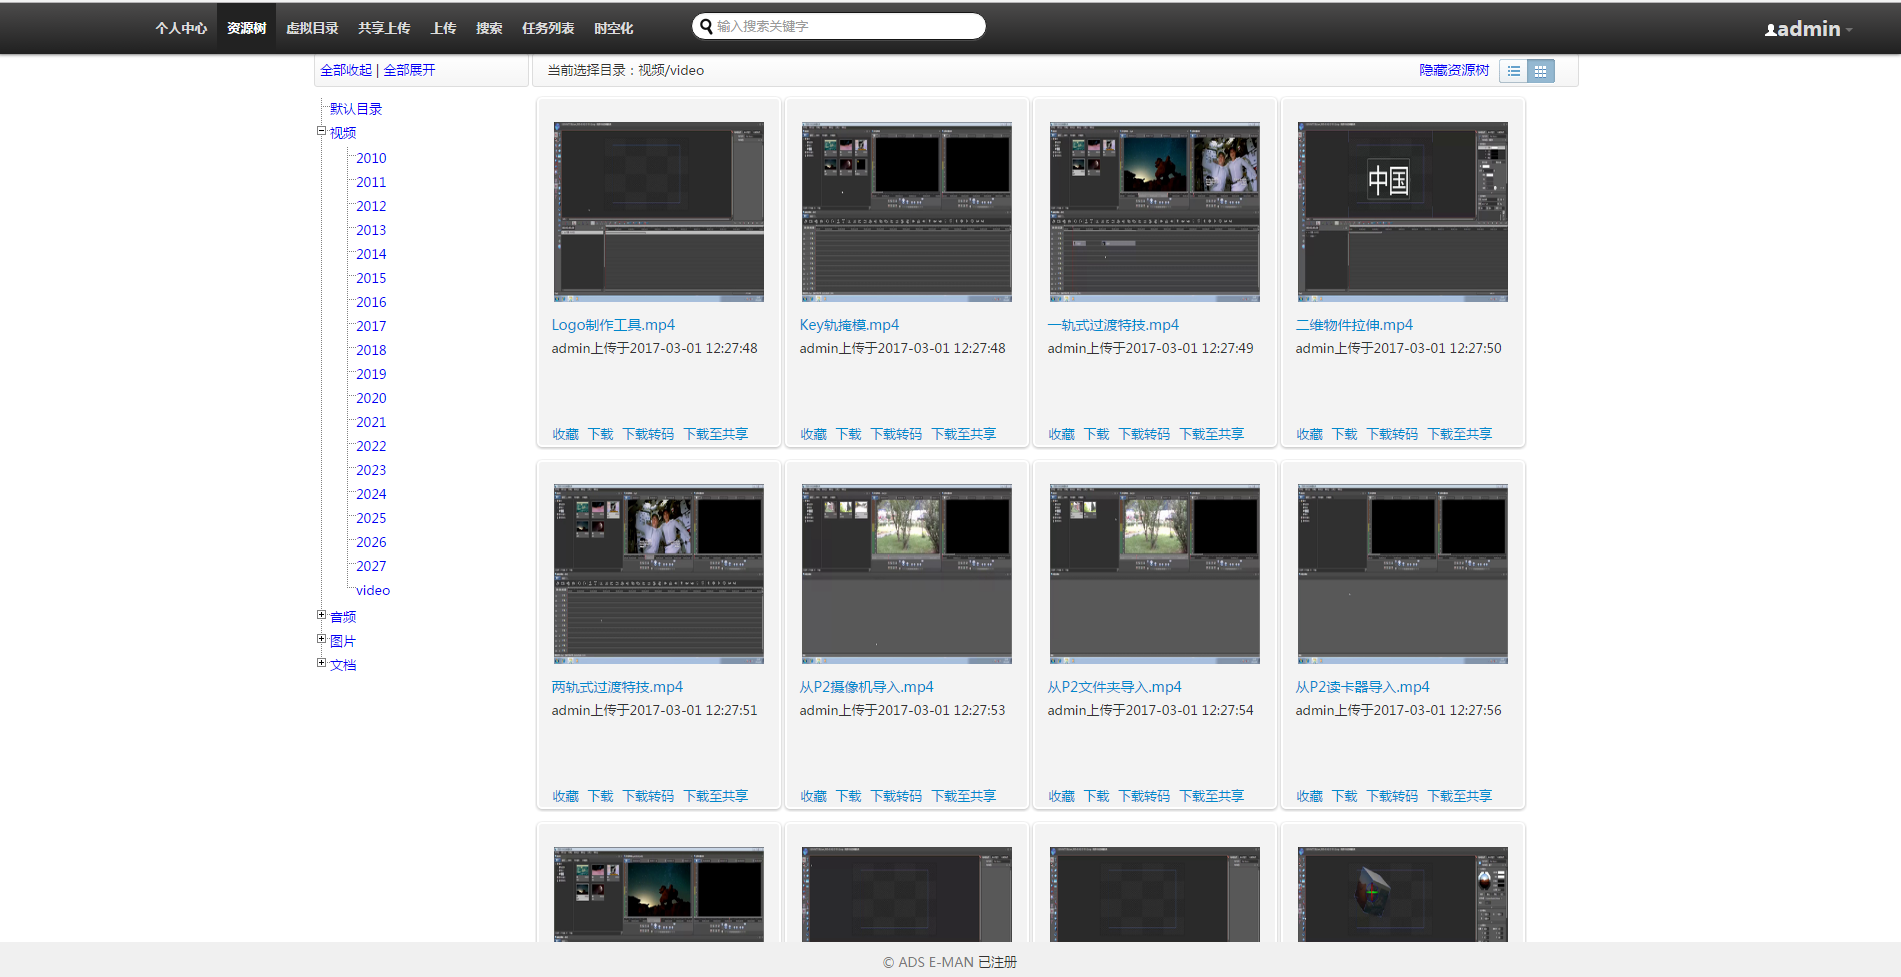Screen dimensions: 1901x977
Task: Click 隐藏资源树 link
Action: pos(1454,70)
